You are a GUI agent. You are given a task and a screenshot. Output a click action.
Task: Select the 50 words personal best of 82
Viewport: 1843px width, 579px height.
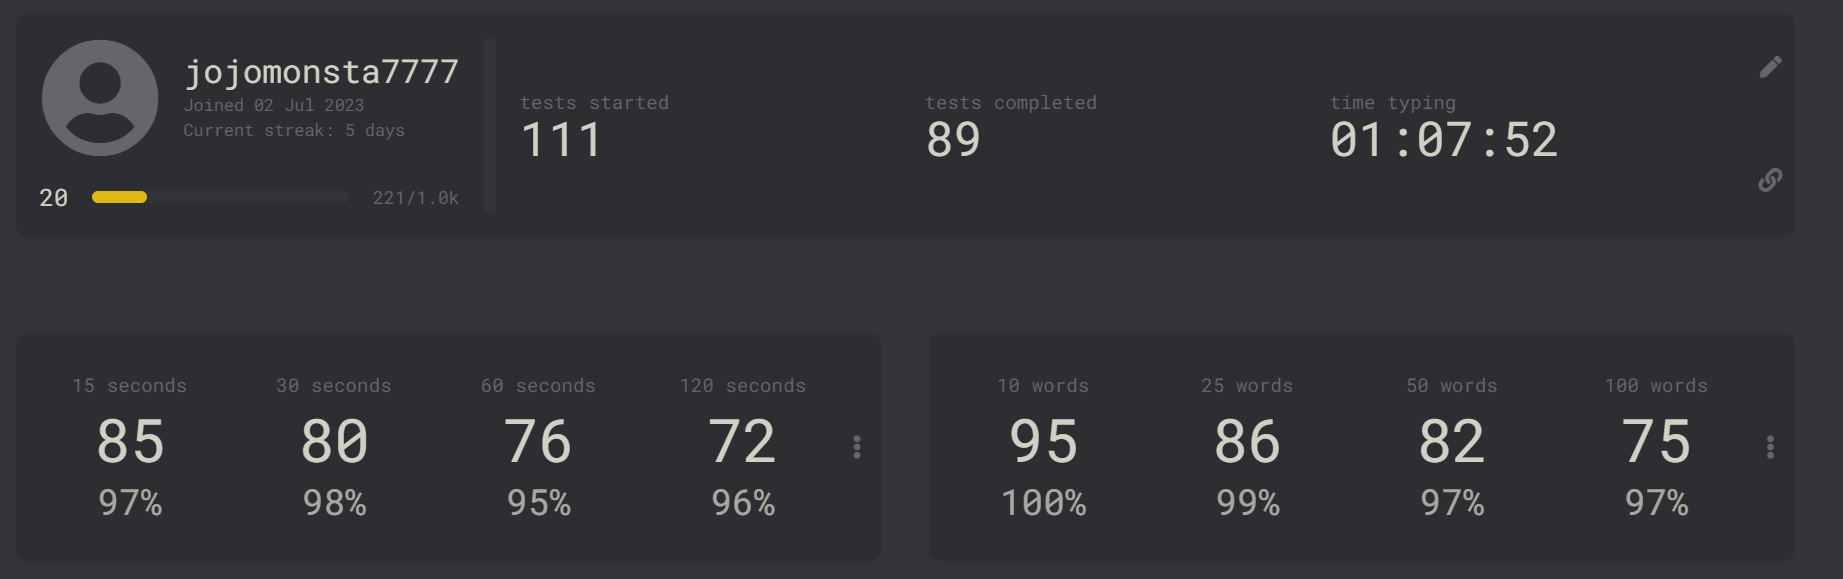pos(1452,442)
